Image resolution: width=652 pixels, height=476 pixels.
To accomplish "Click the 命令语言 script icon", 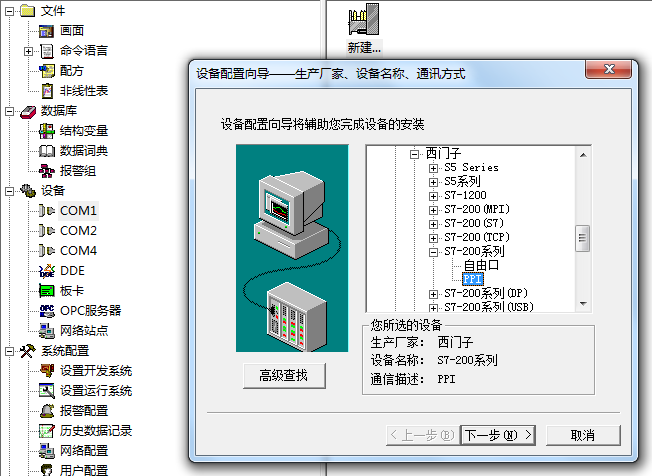I will click(x=47, y=51).
